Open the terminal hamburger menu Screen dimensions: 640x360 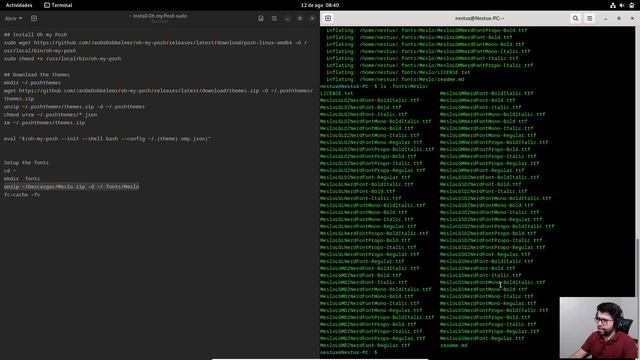click(589, 18)
